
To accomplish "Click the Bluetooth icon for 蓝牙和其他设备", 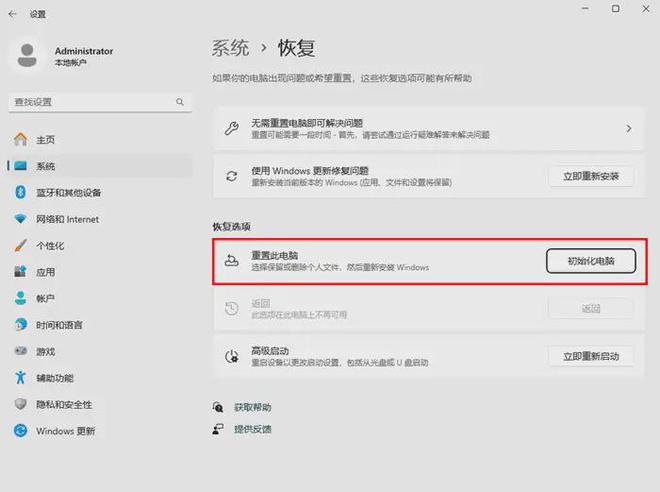I will pyautogui.click(x=20, y=192).
